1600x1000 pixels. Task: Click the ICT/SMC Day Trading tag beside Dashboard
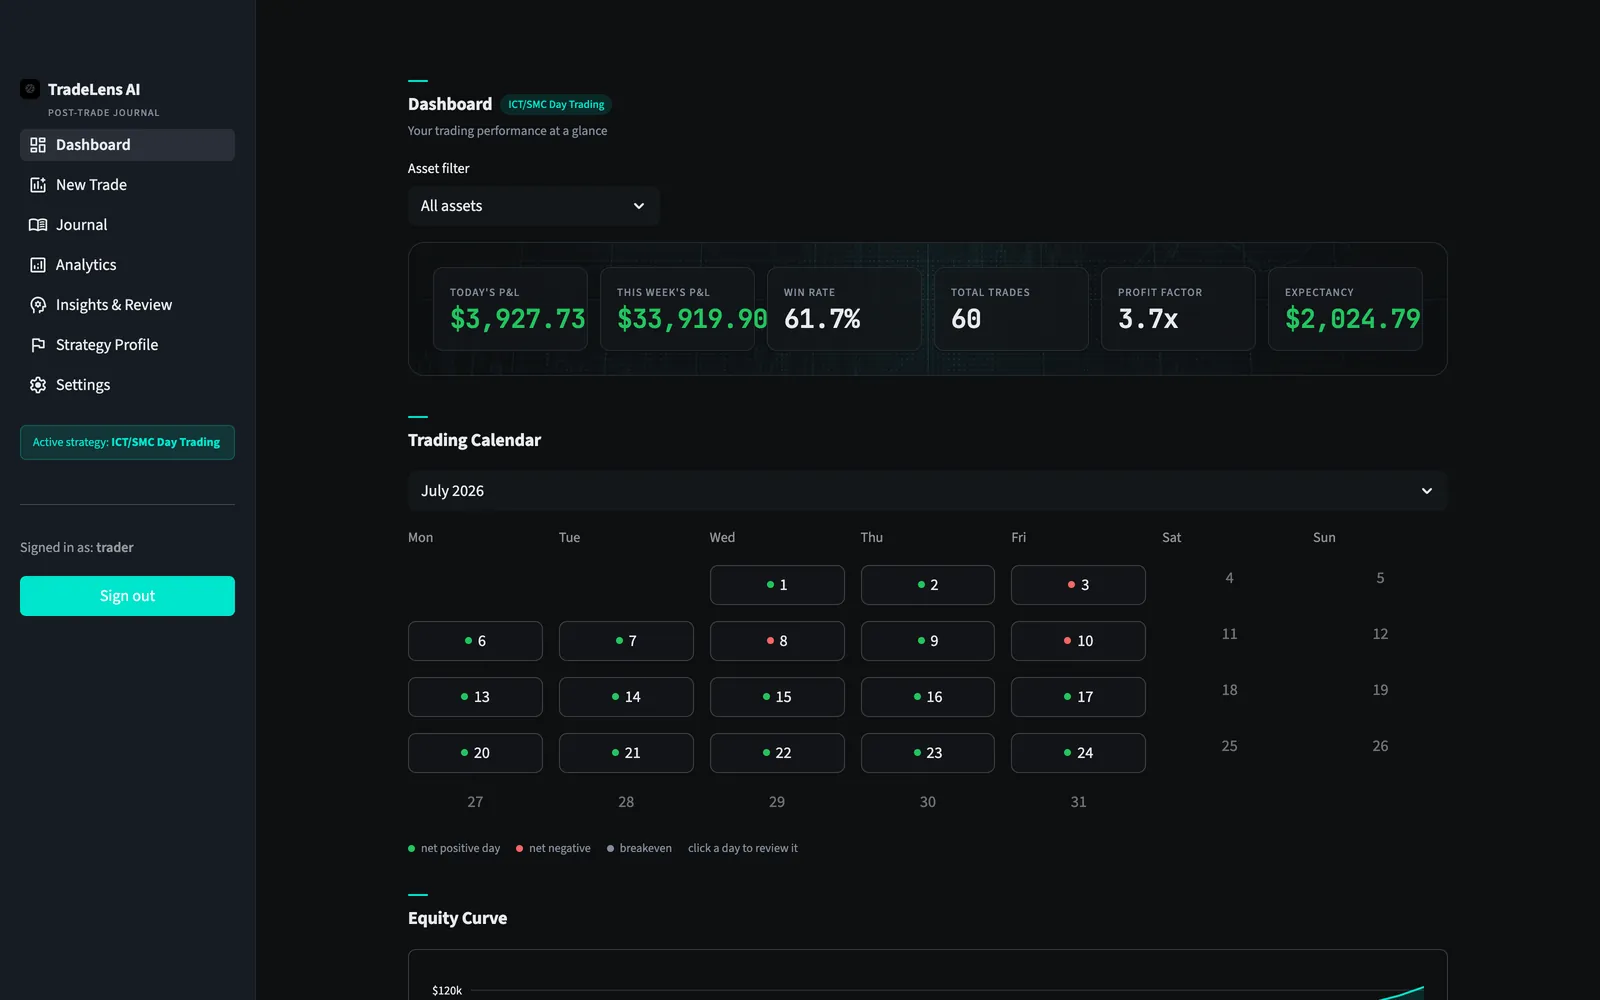556,104
